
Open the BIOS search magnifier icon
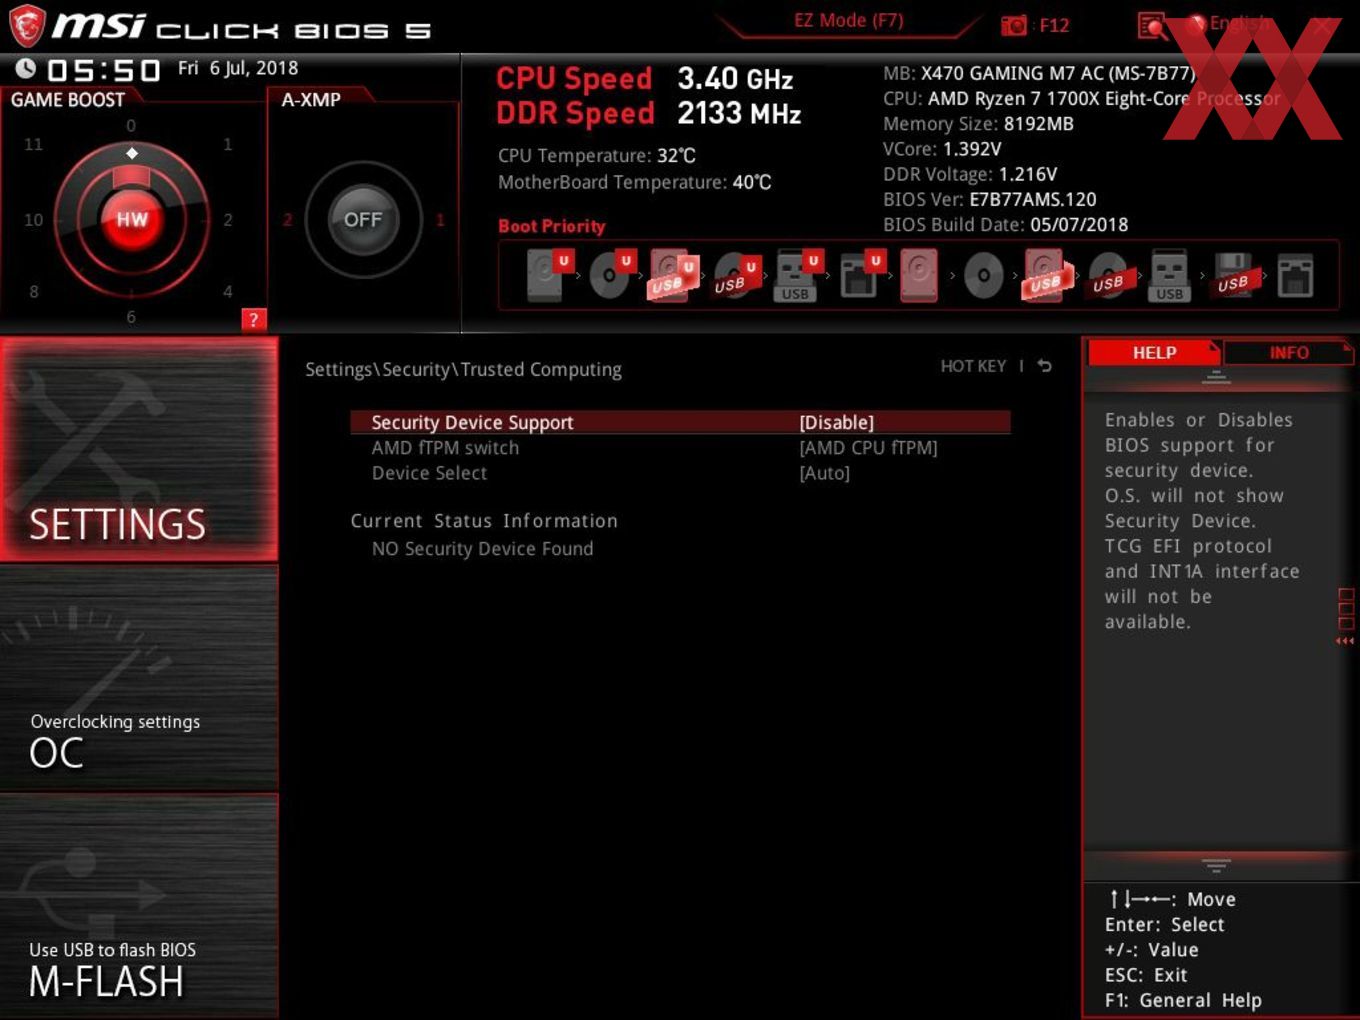[1152, 25]
